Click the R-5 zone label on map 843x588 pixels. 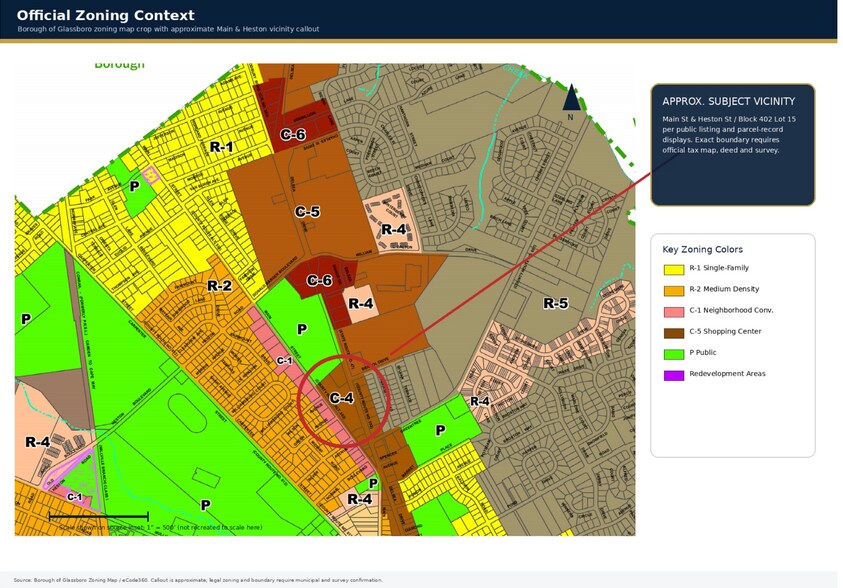pyautogui.click(x=555, y=303)
